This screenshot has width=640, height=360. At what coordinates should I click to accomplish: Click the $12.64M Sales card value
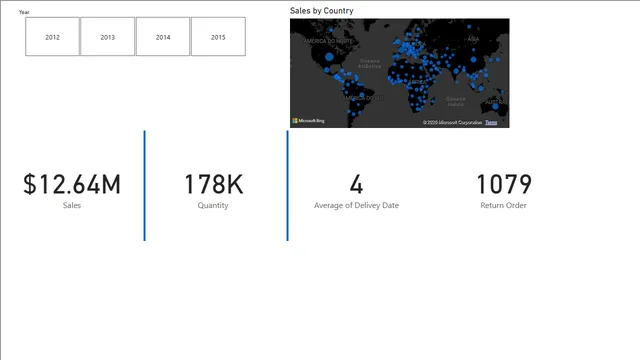(72, 184)
